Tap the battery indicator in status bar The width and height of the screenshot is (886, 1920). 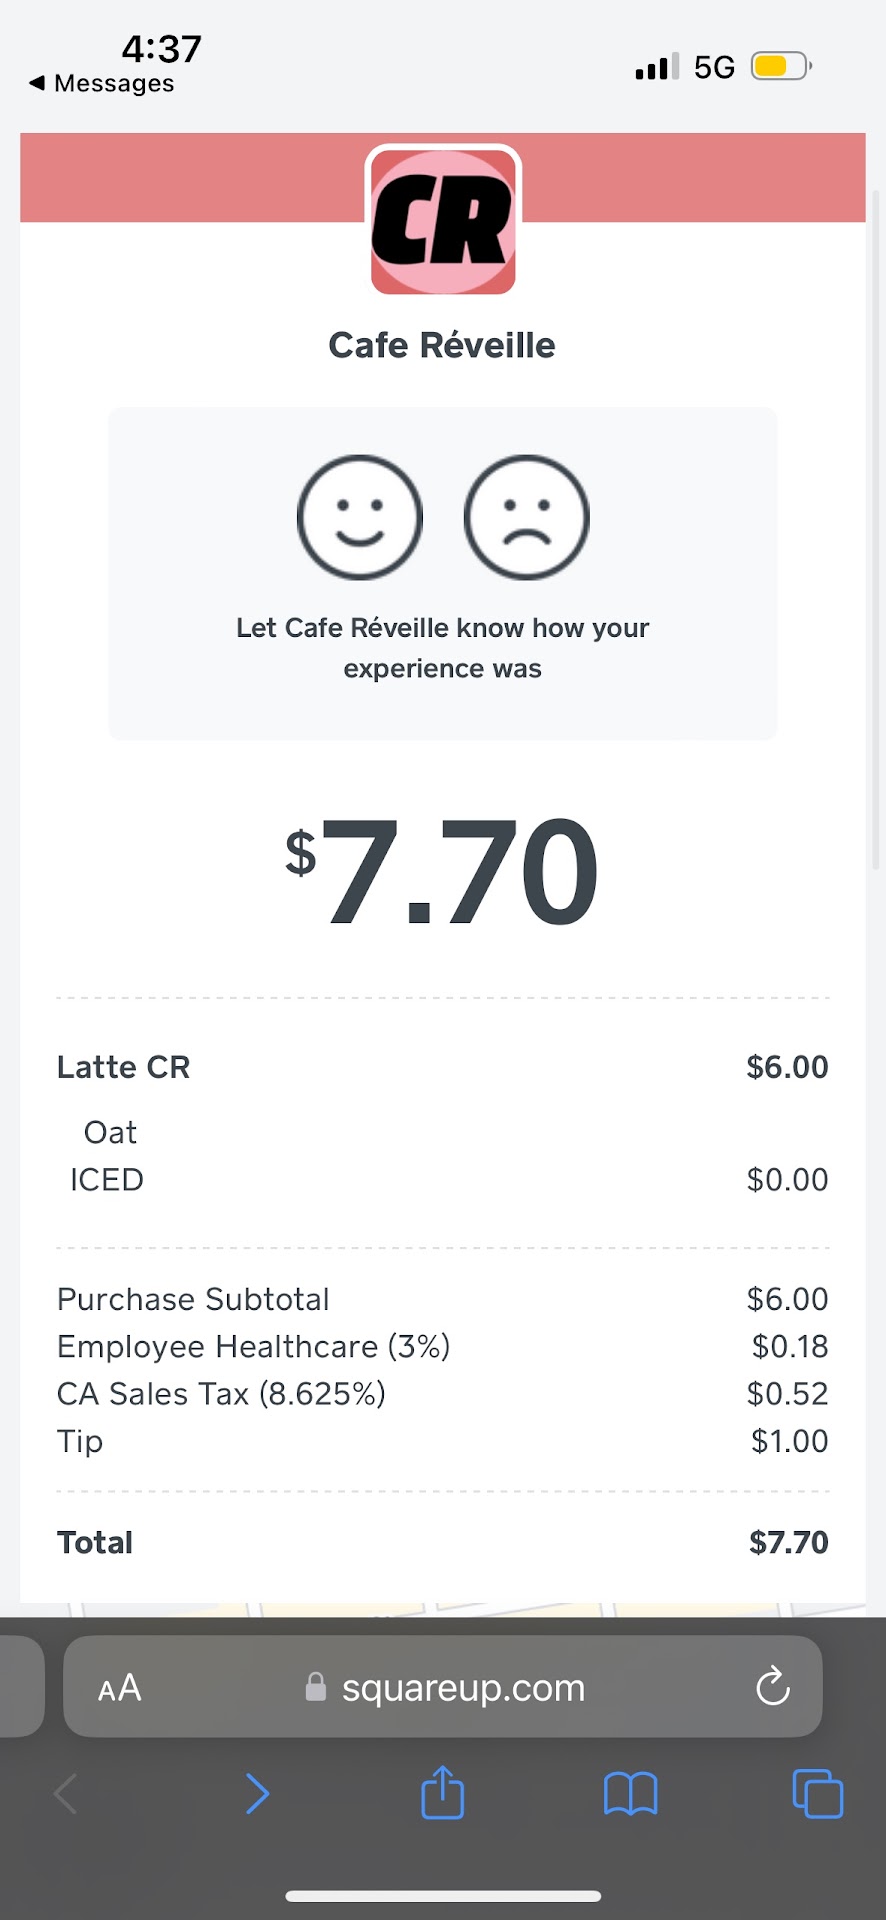click(x=780, y=67)
